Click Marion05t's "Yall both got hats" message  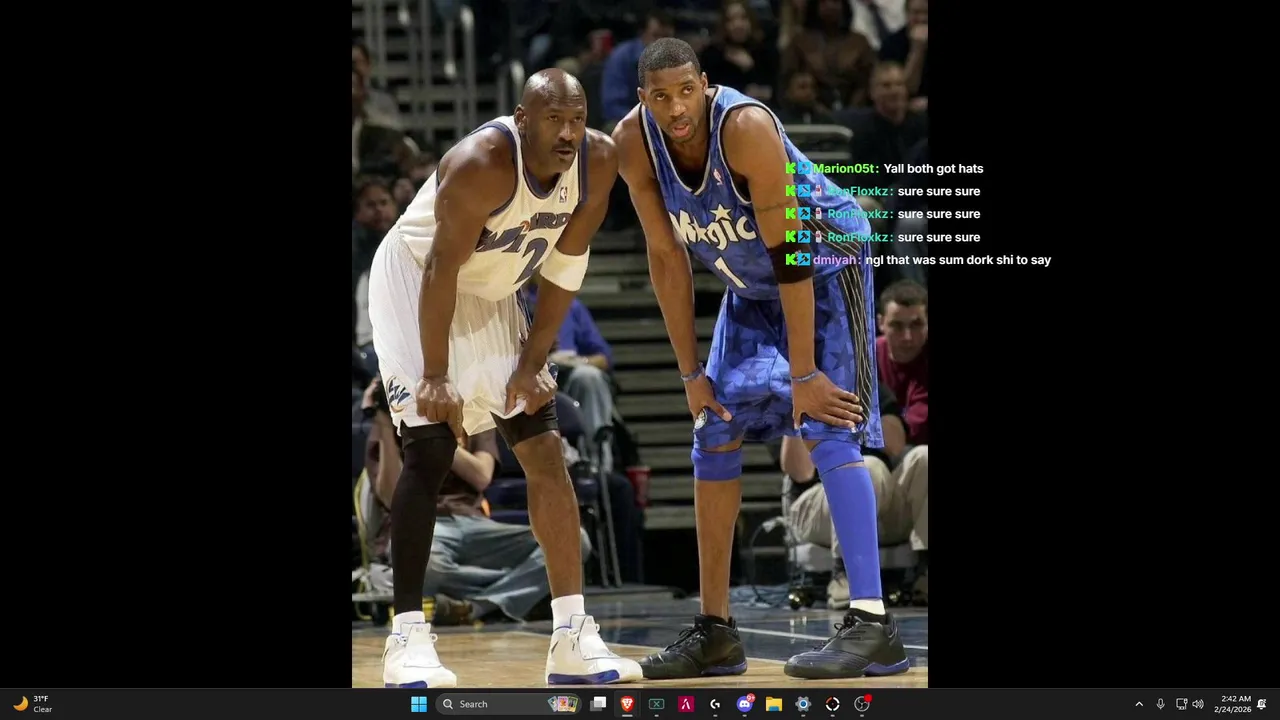pyautogui.click(x=933, y=169)
